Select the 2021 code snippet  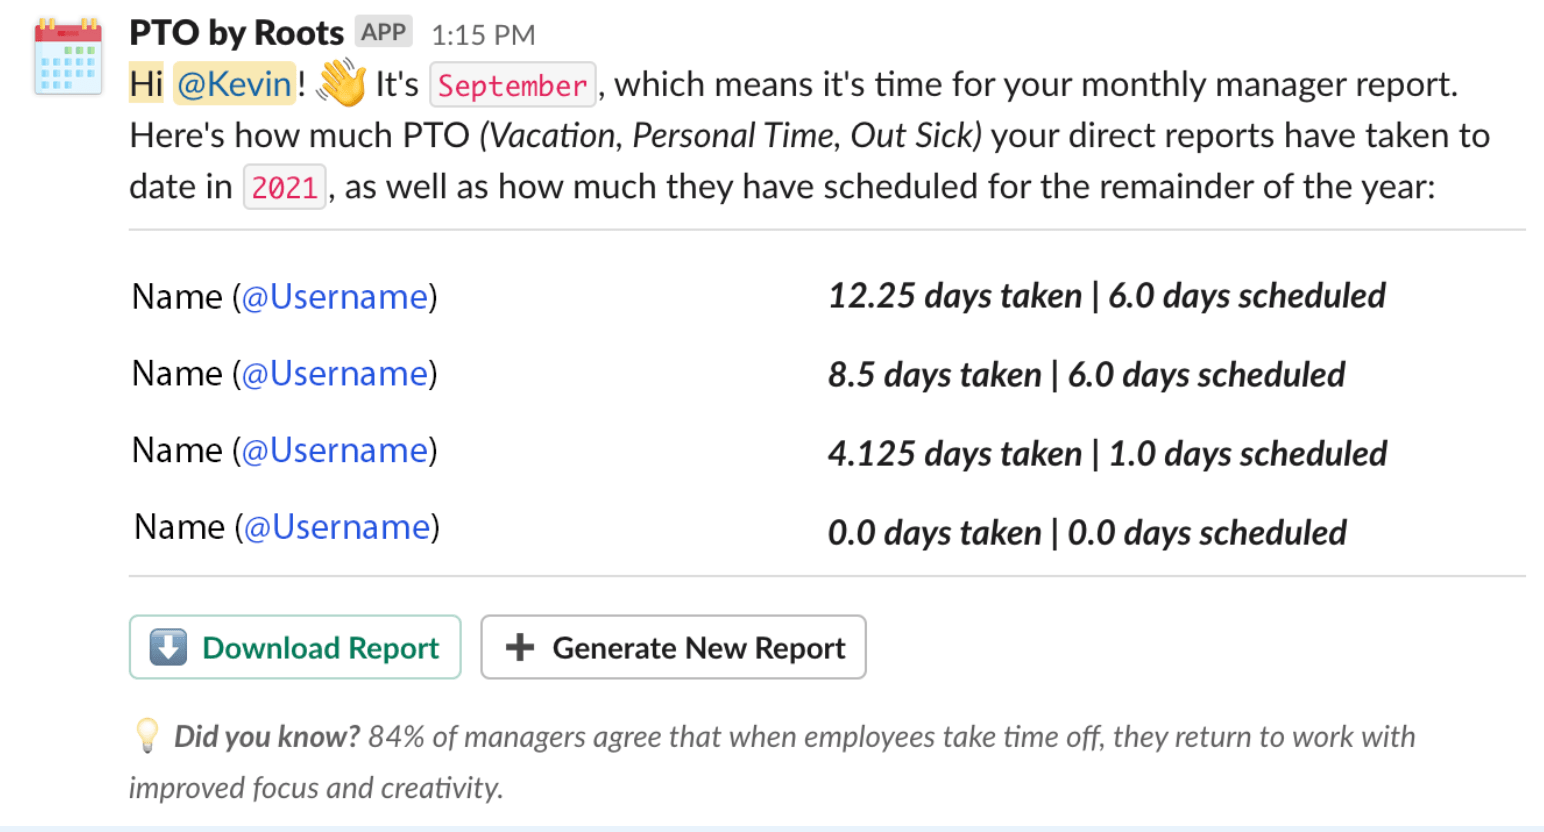point(284,187)
